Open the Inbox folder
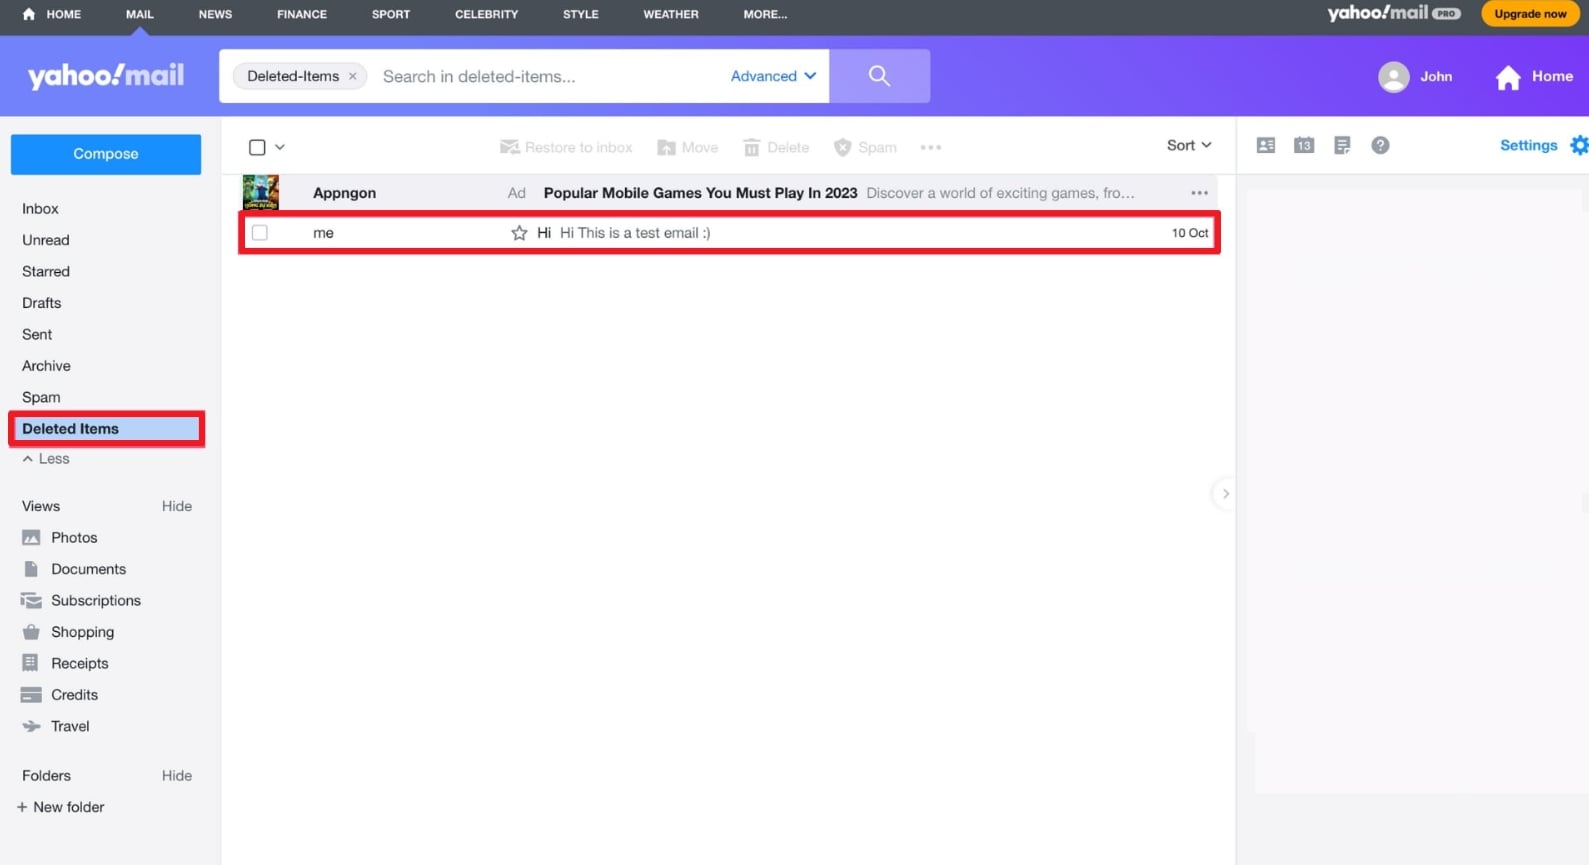Viewport: 1589px width, 865px height. coord(41,209)
